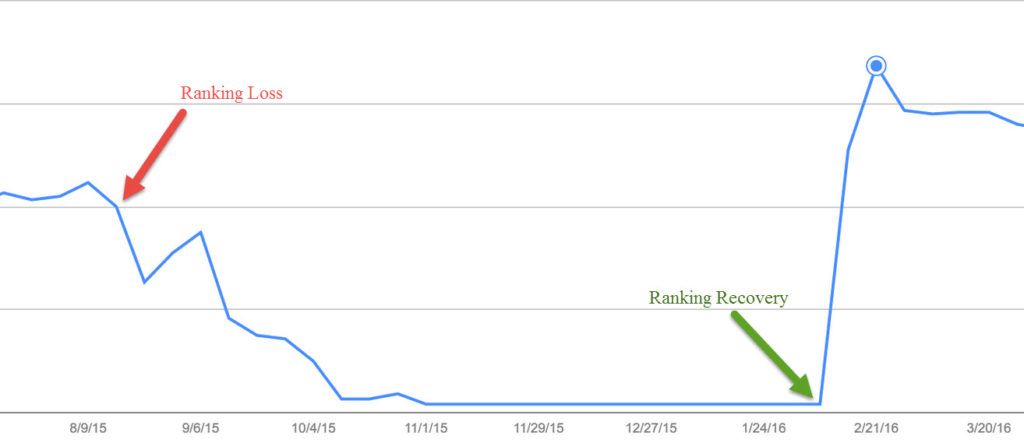Click the line point where ranking loss begins
Viewport: 1024px width, 443px height.
(117, 206)
